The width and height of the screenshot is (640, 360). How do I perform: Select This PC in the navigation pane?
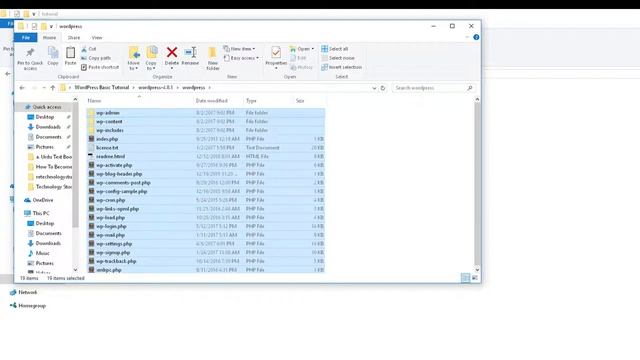[x=41, y=213]
